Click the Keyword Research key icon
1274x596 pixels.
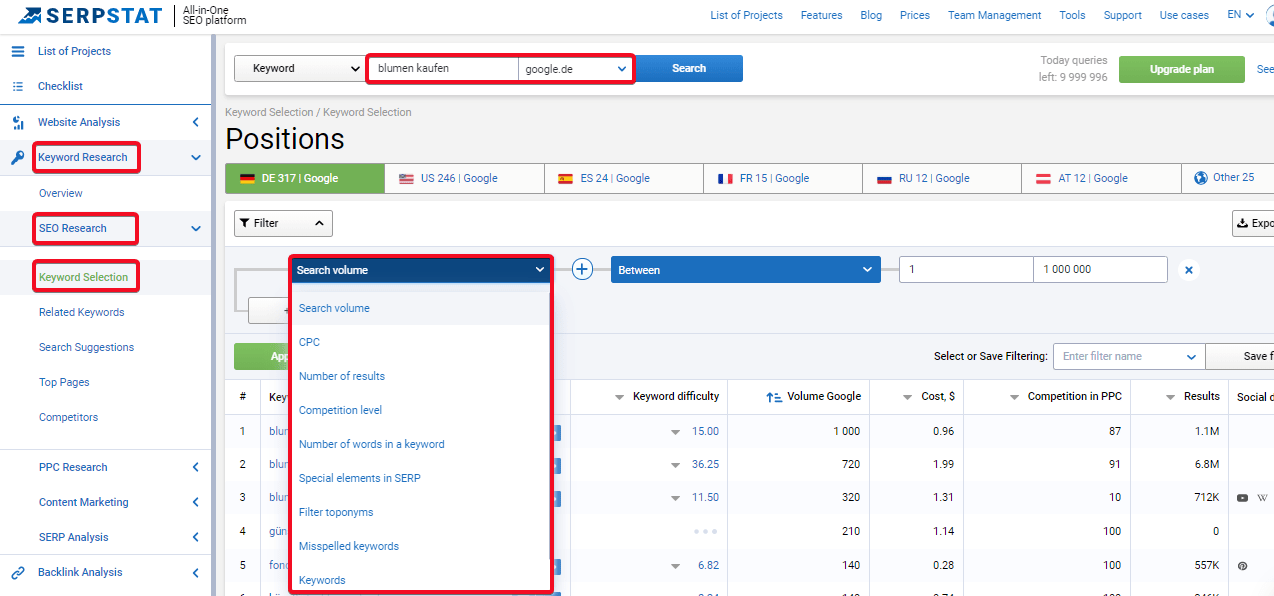coord(18,158)
